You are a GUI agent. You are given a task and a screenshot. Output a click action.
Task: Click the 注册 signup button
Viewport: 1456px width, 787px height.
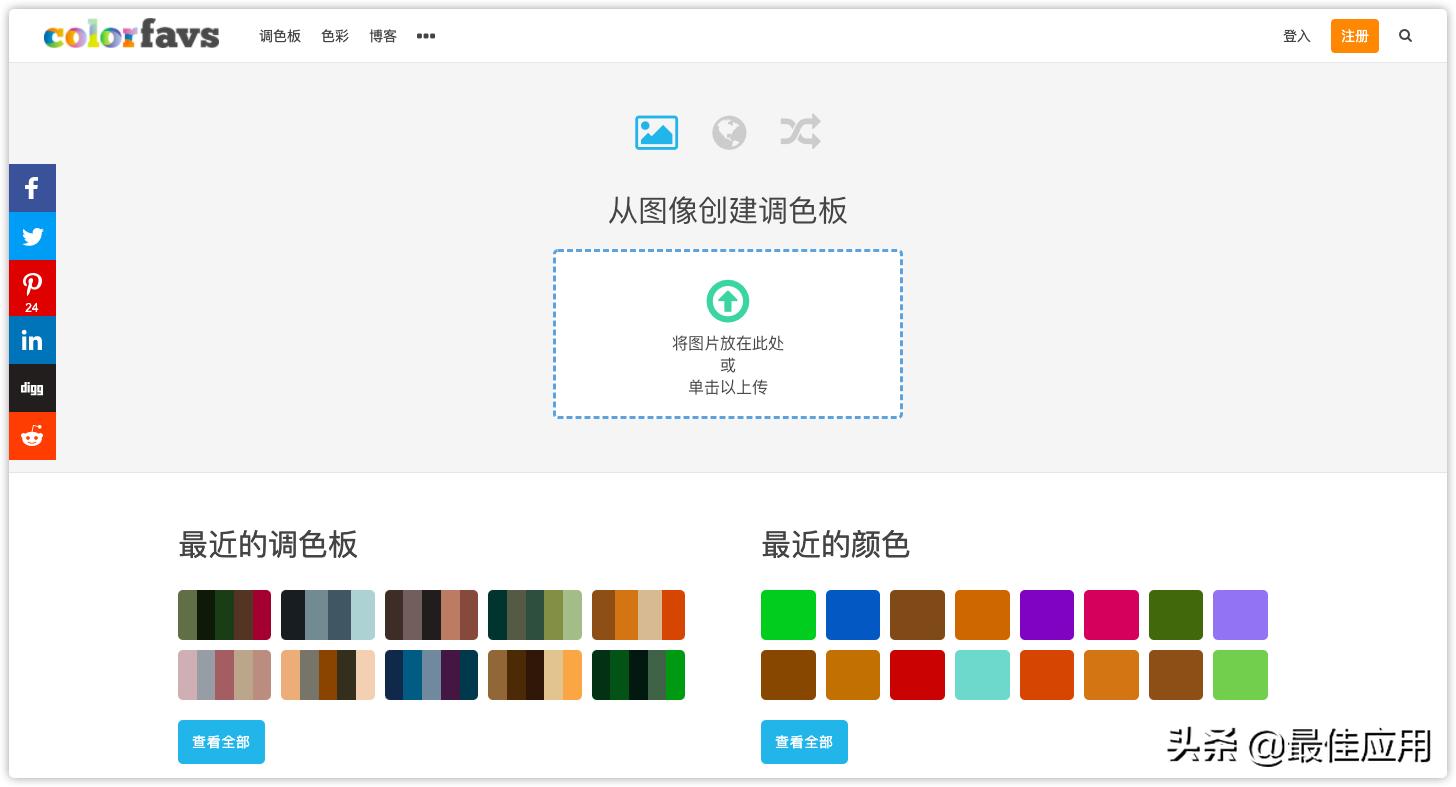point(1354,36)
